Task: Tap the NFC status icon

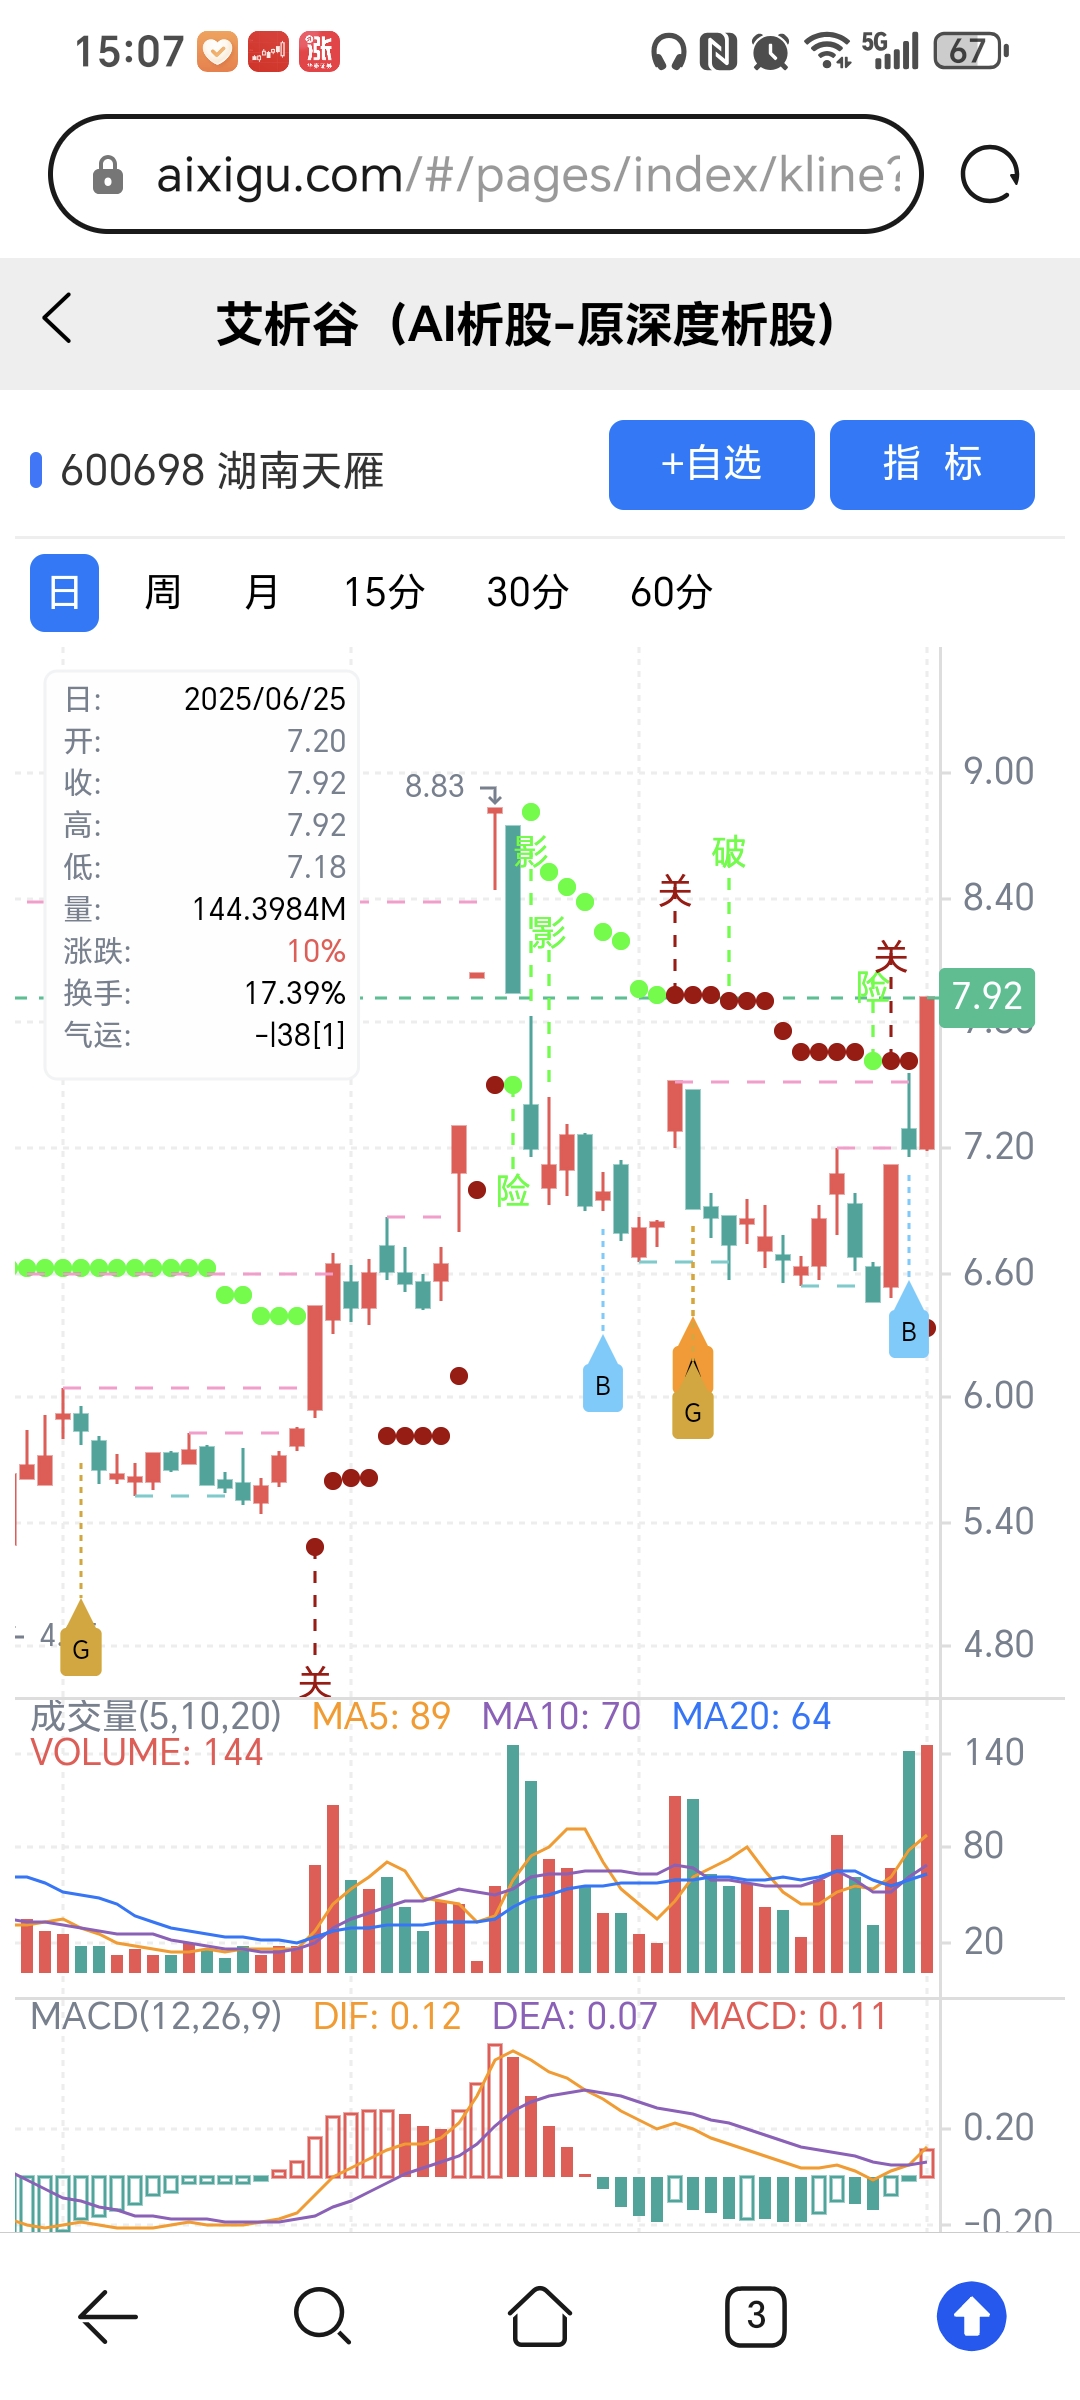Action: 718,51
